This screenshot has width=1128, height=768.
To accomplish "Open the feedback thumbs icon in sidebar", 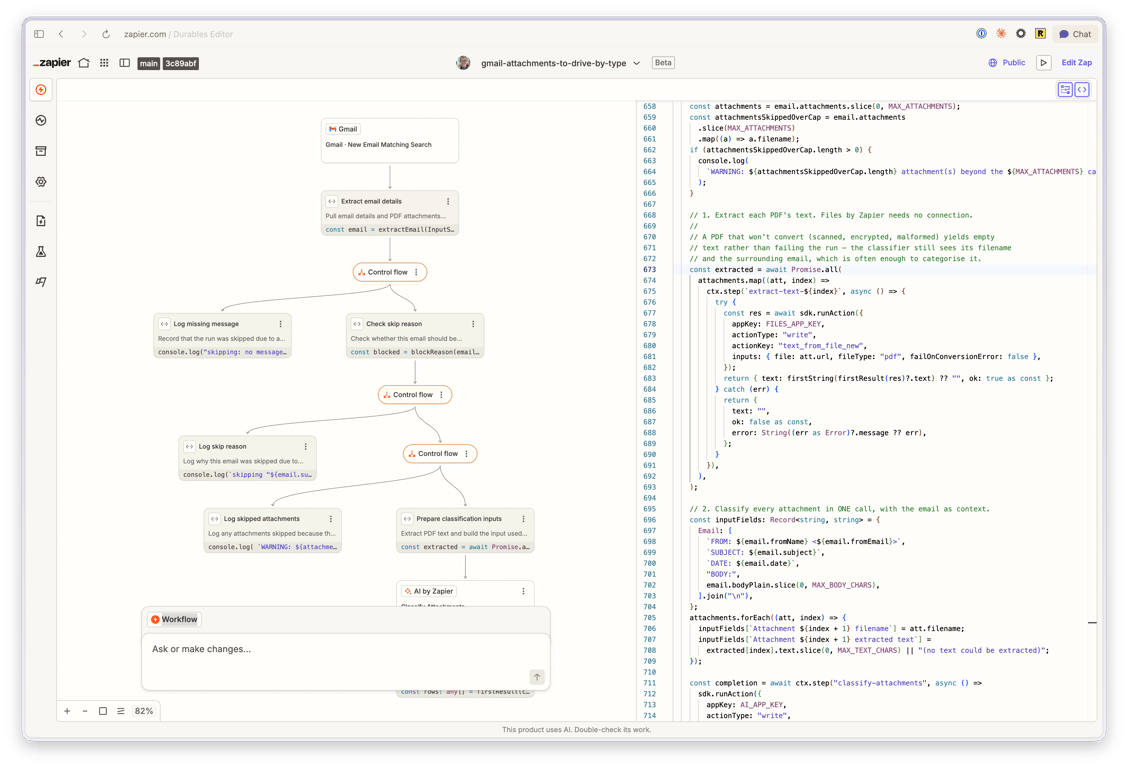I will point(41,282).
